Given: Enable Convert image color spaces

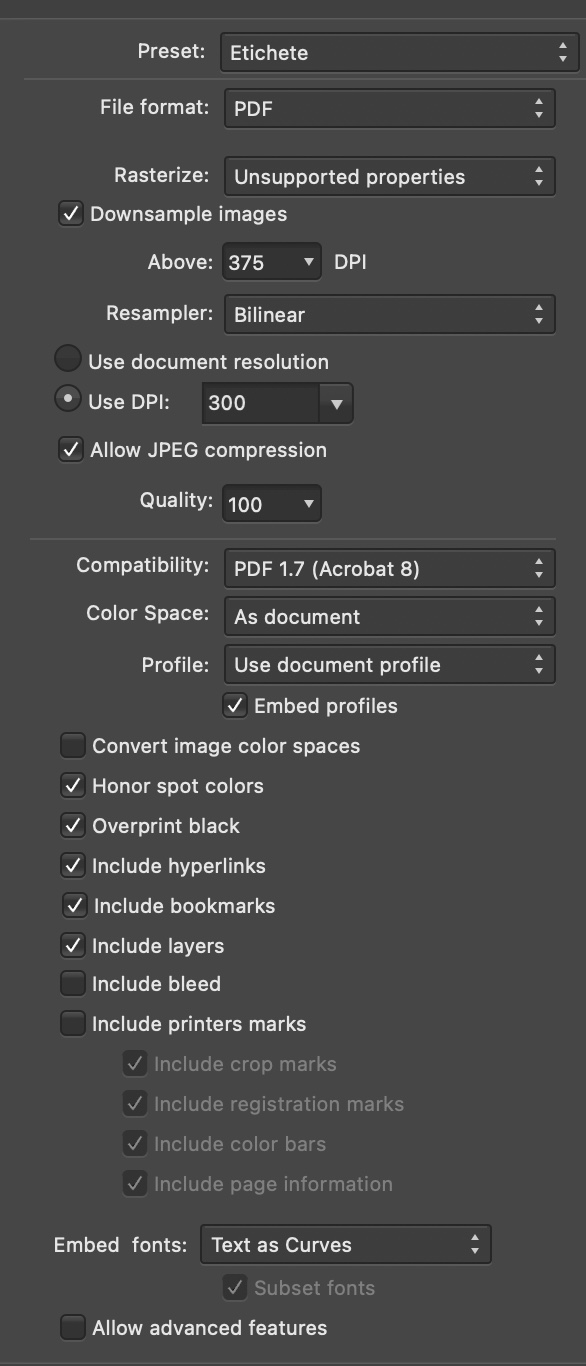Looking at the screenshot, I should tap(73, 746).
